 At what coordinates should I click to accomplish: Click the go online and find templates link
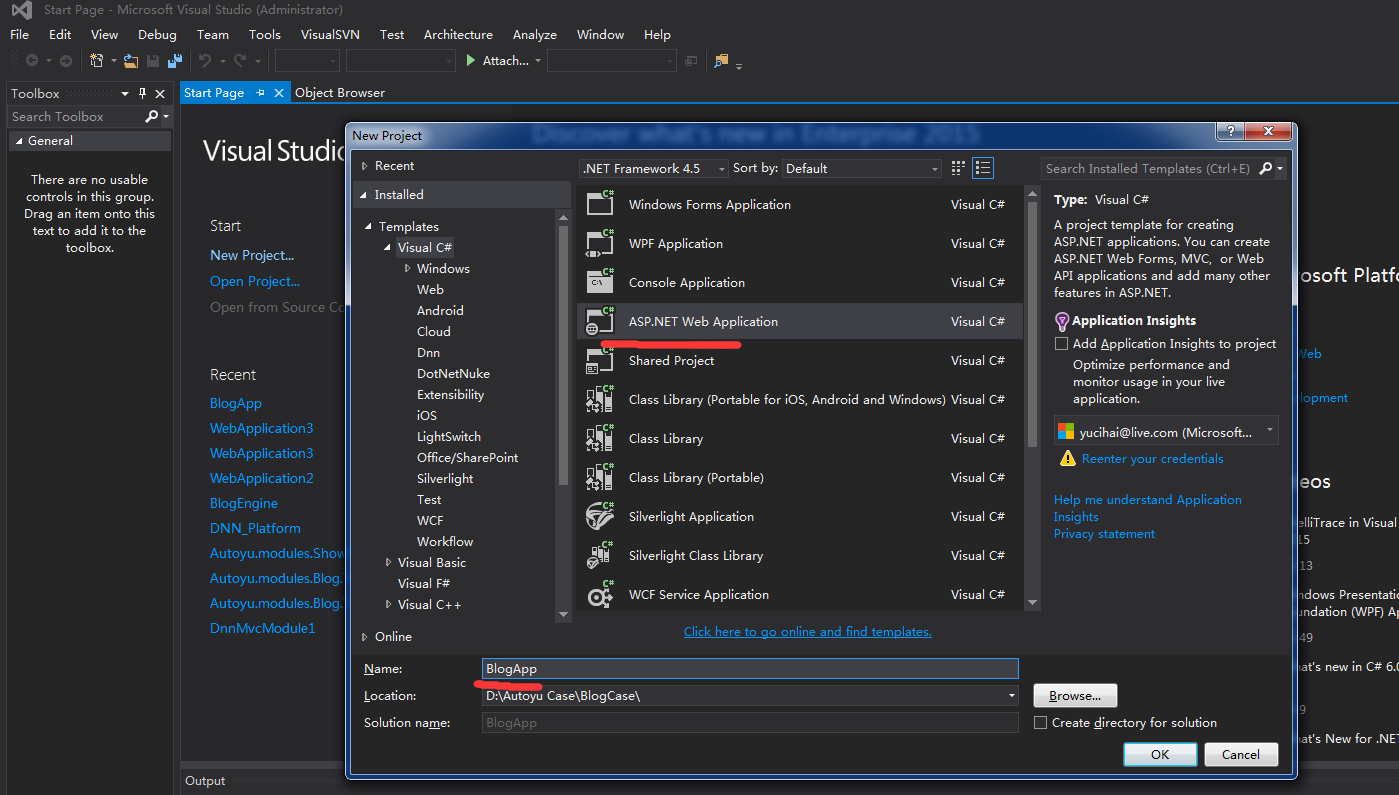click(x=807, y=631)
